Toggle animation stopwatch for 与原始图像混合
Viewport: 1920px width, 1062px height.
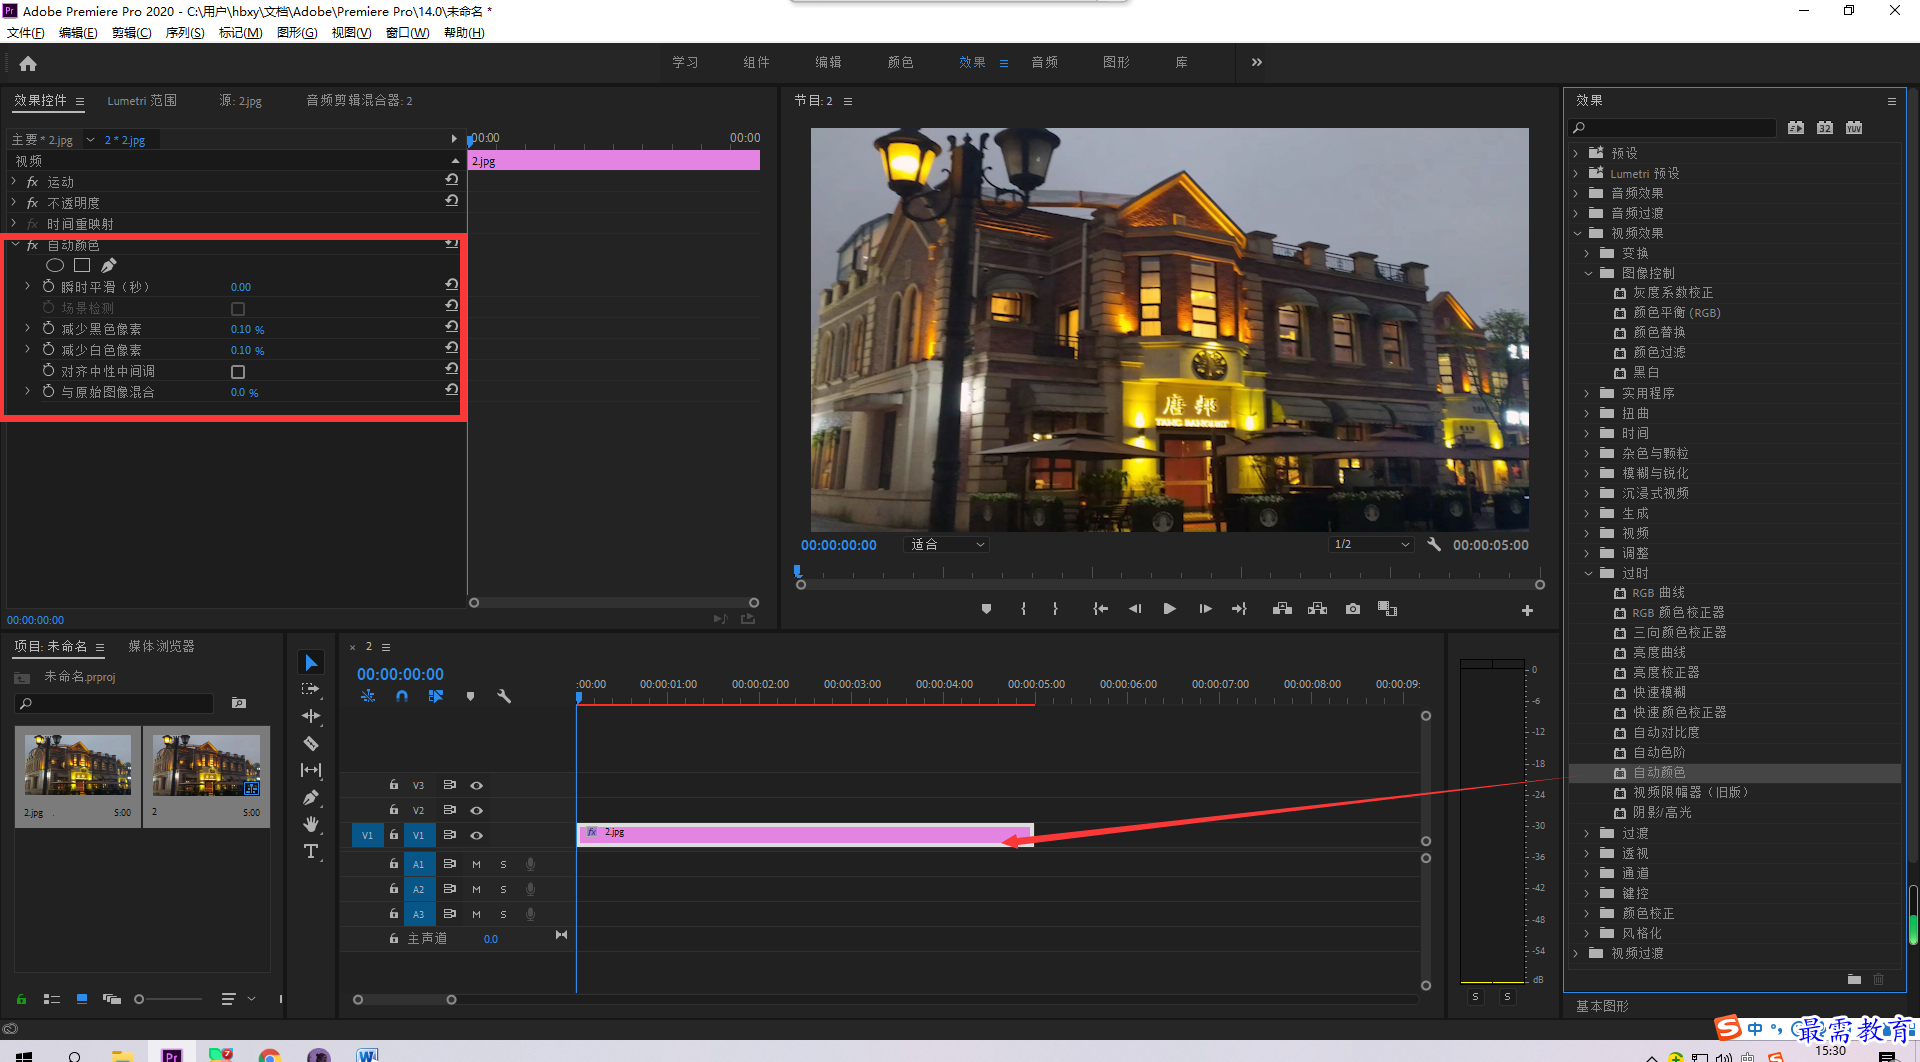pyautogui.click(x=48, y=391)
